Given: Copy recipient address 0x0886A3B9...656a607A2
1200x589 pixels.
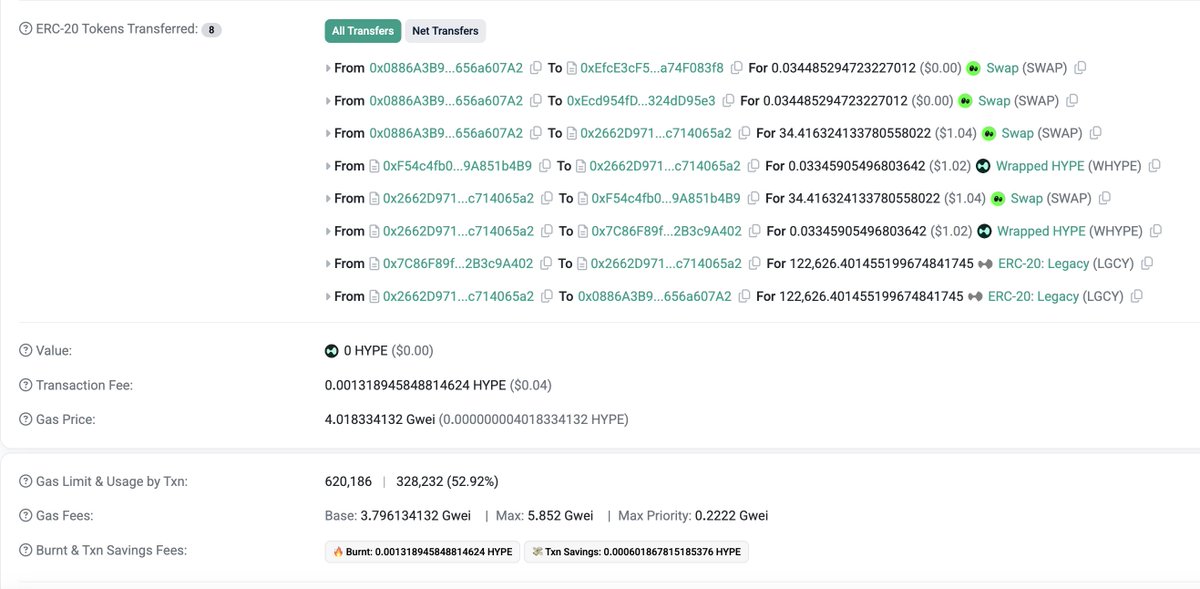Looking at the screenshot, I should (x=744, y=297).
